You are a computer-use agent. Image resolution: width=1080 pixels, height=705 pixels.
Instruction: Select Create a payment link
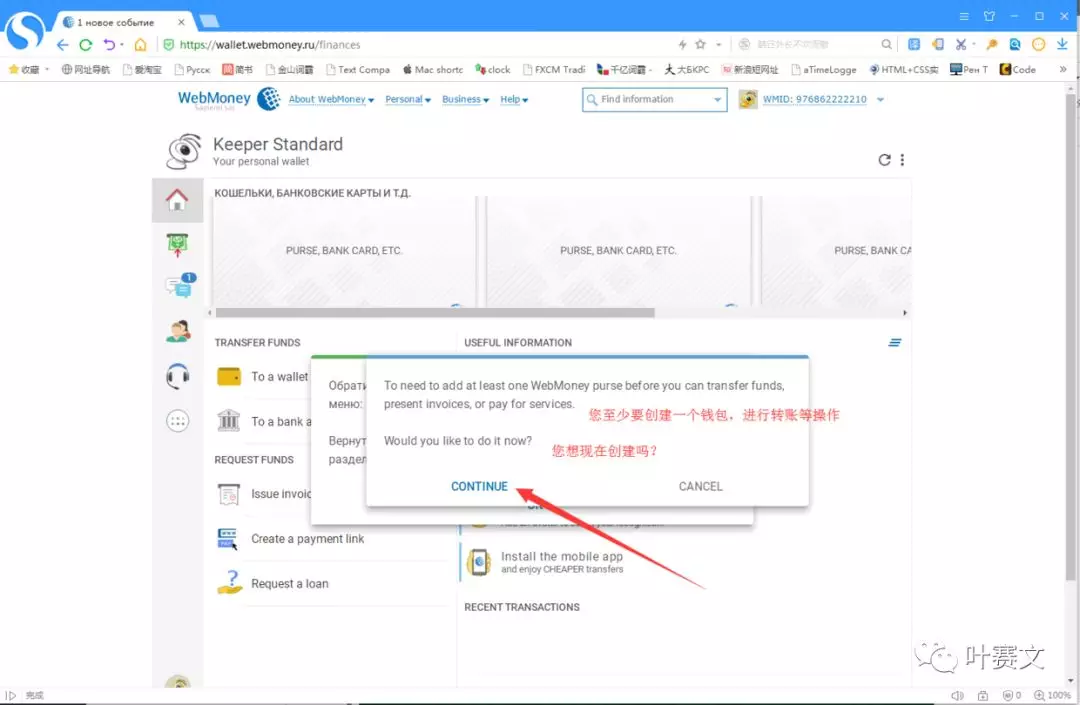[x=307, y=539]
